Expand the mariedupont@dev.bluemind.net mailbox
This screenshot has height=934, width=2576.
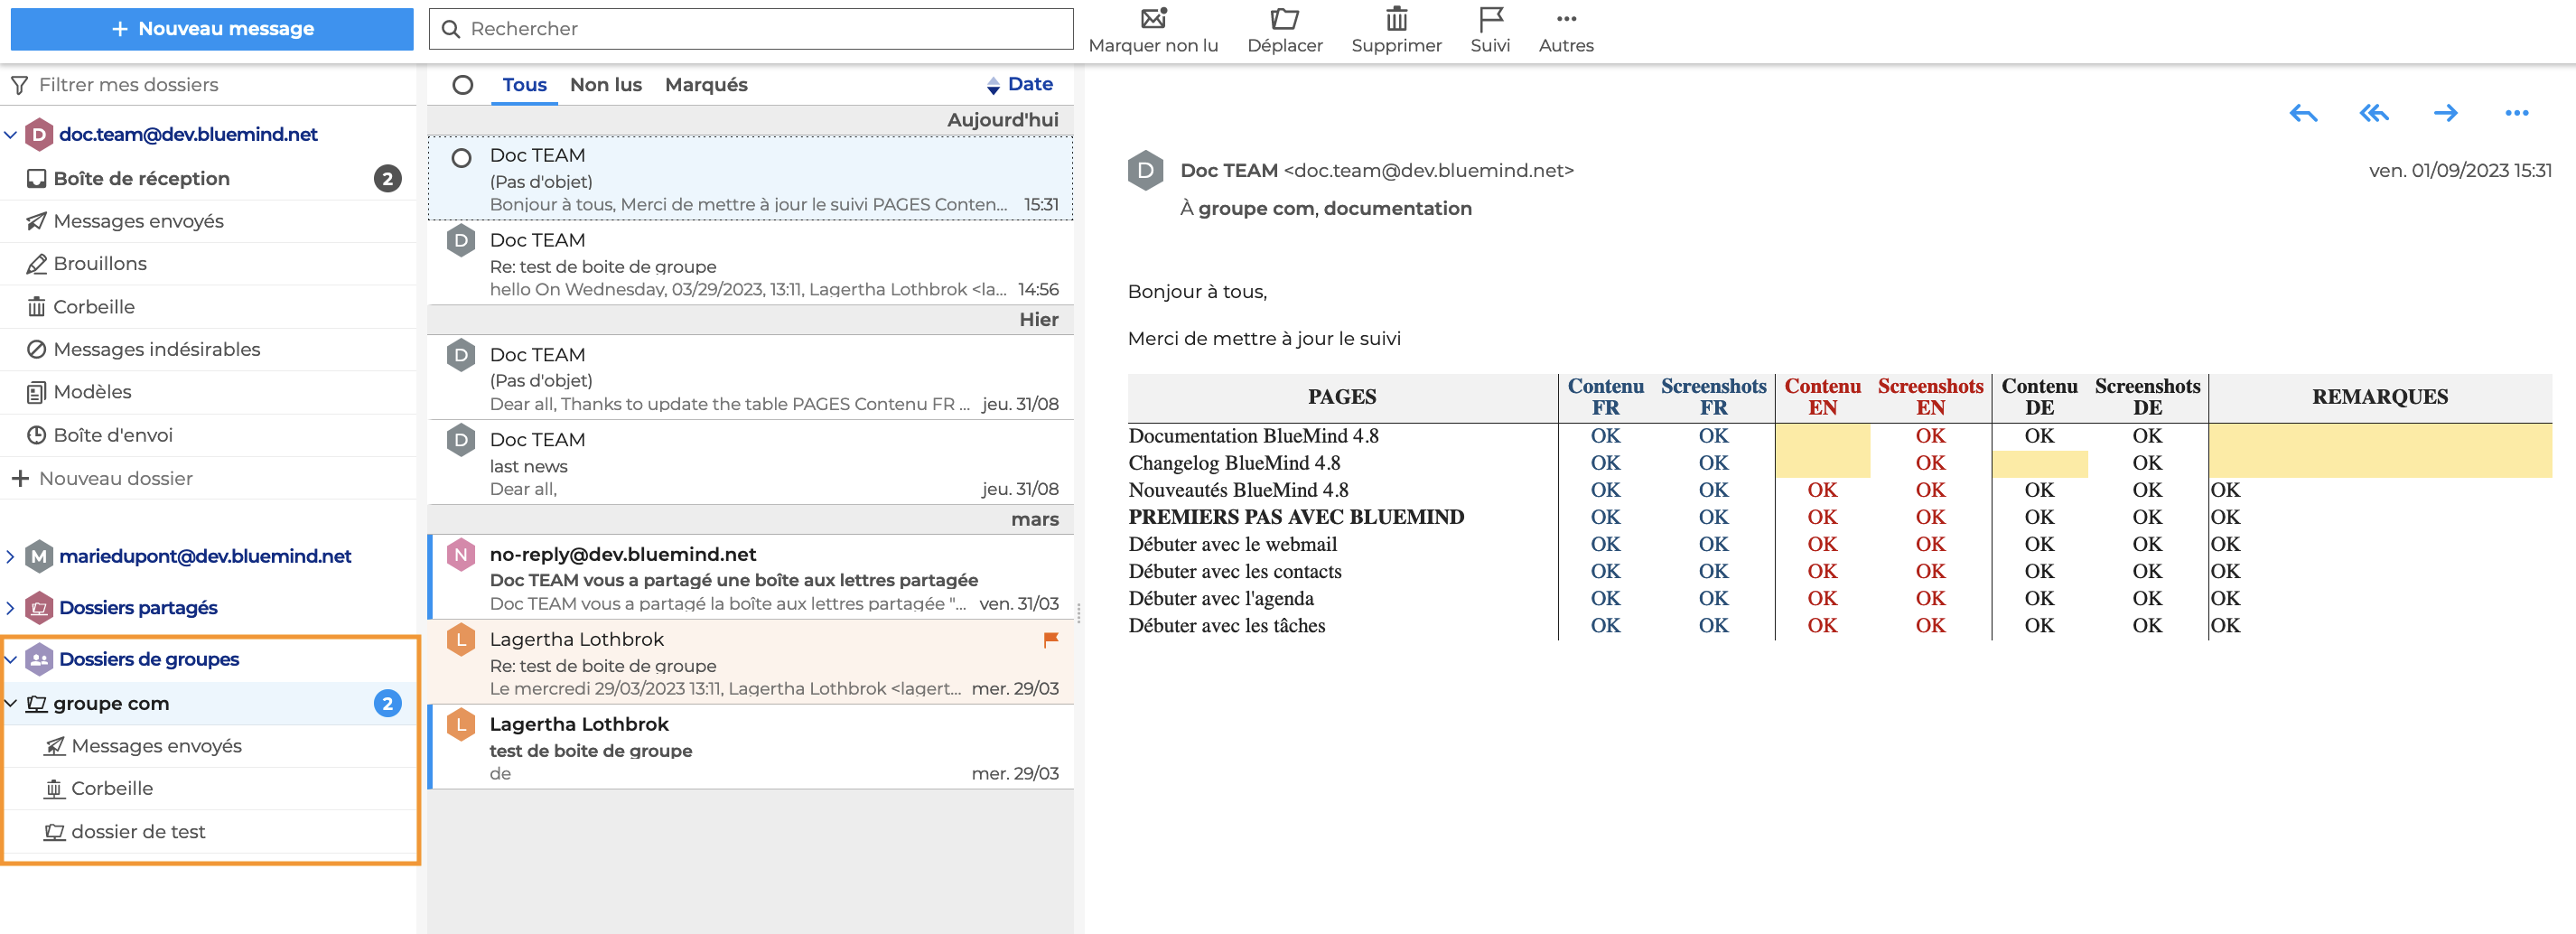click(x=11, y=556)
